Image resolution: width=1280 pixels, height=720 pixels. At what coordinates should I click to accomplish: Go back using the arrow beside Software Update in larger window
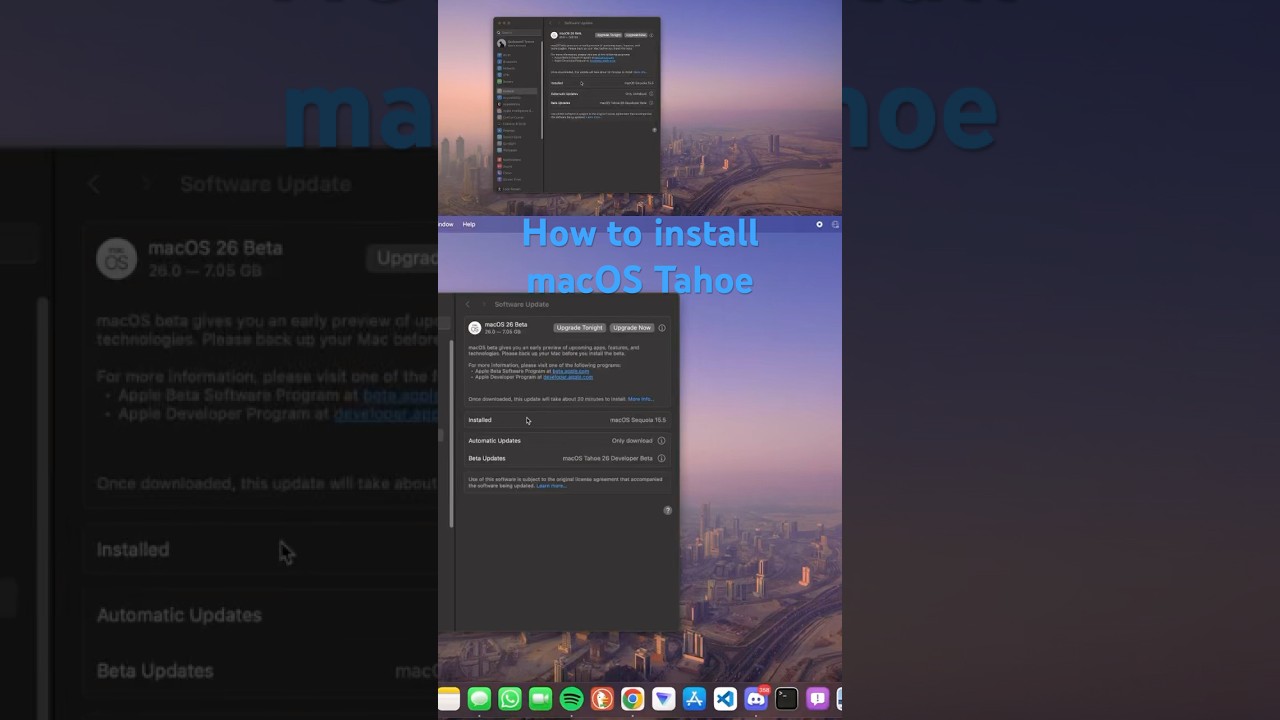(x=467, y=304)
